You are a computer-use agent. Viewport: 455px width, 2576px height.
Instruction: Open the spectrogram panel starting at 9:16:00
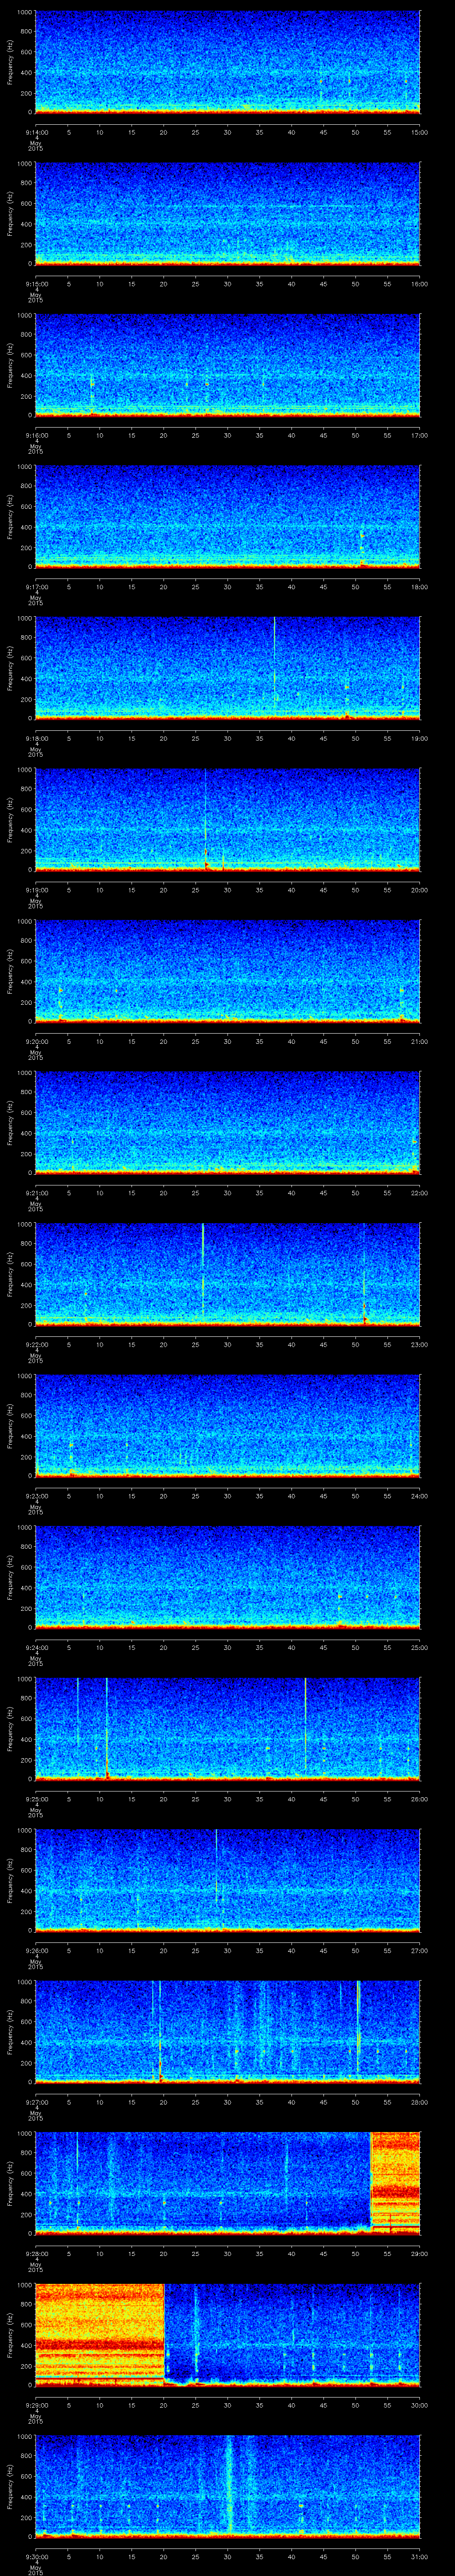[227, 365]
